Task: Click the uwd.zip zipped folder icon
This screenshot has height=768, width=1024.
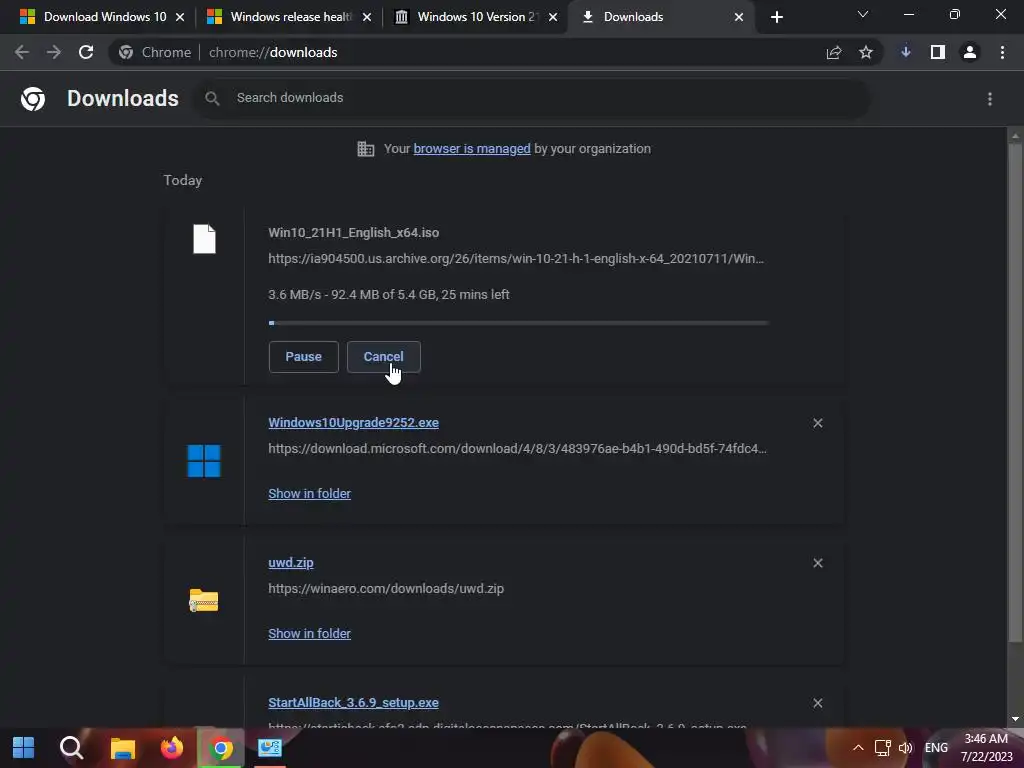Action: 204,600
